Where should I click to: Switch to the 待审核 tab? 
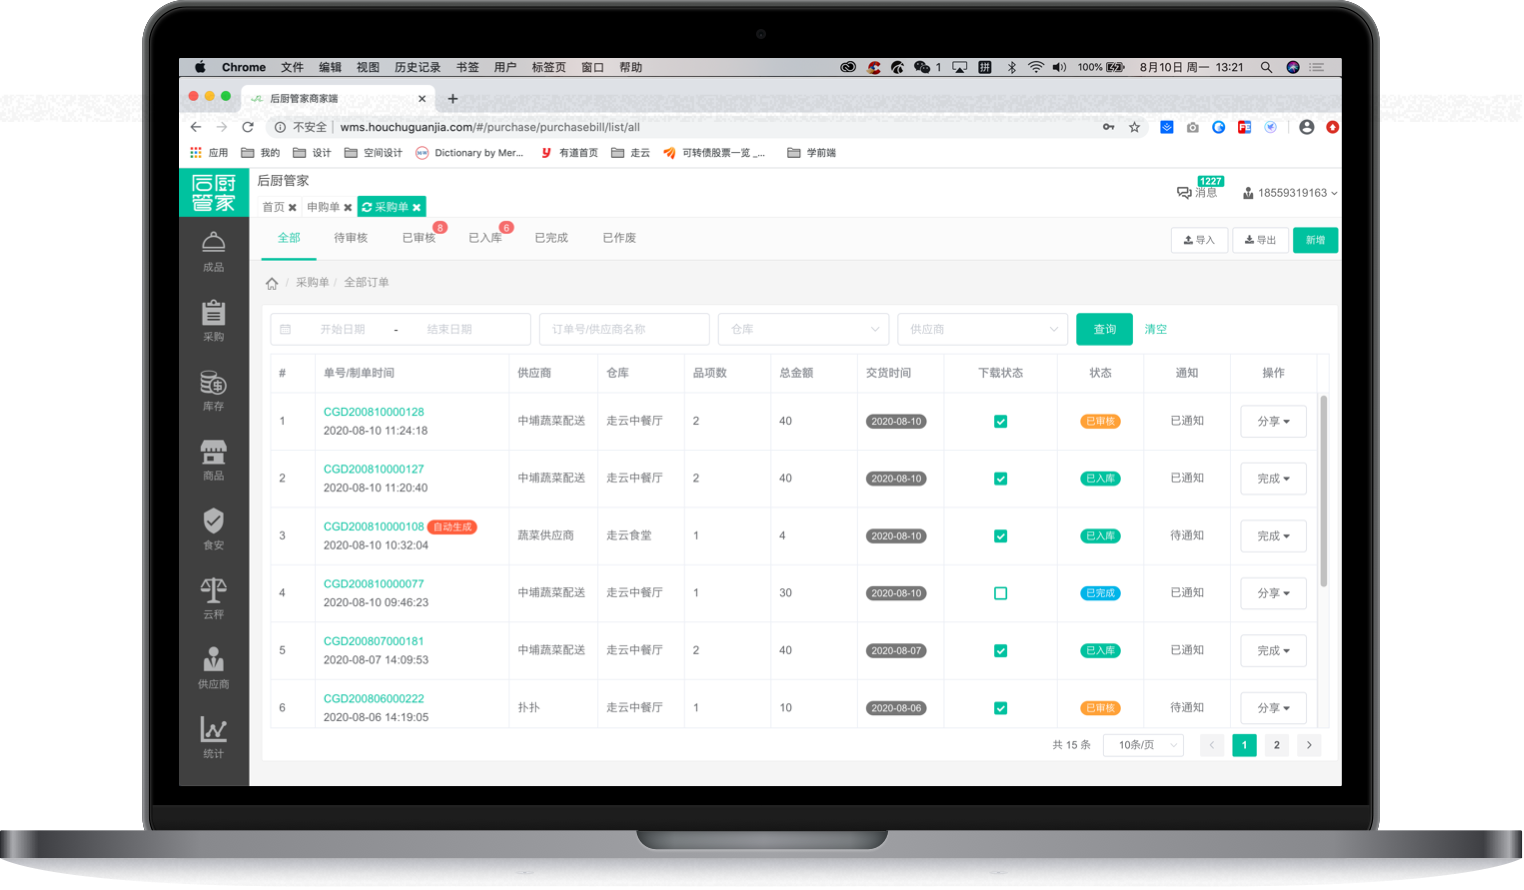click(x=350, y=238)
